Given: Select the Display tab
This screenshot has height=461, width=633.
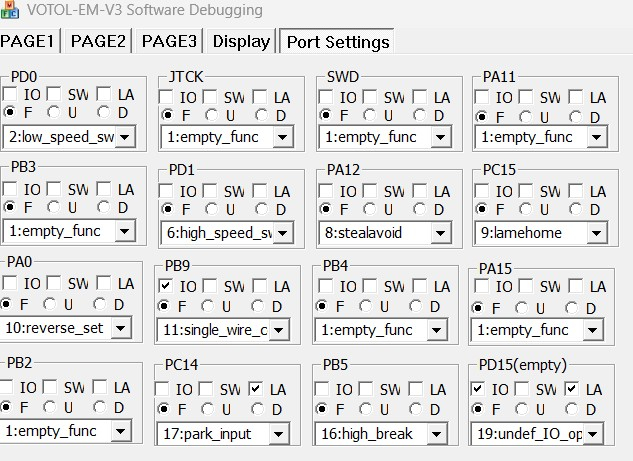Looking at the screenshot, I should click(241, 41).
